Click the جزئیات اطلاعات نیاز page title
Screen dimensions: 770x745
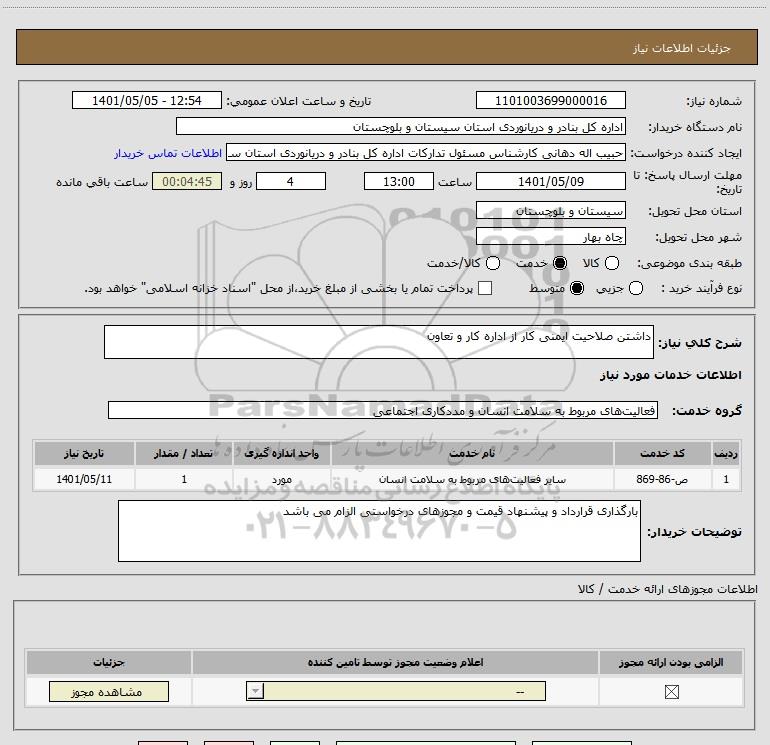point(682,48)
